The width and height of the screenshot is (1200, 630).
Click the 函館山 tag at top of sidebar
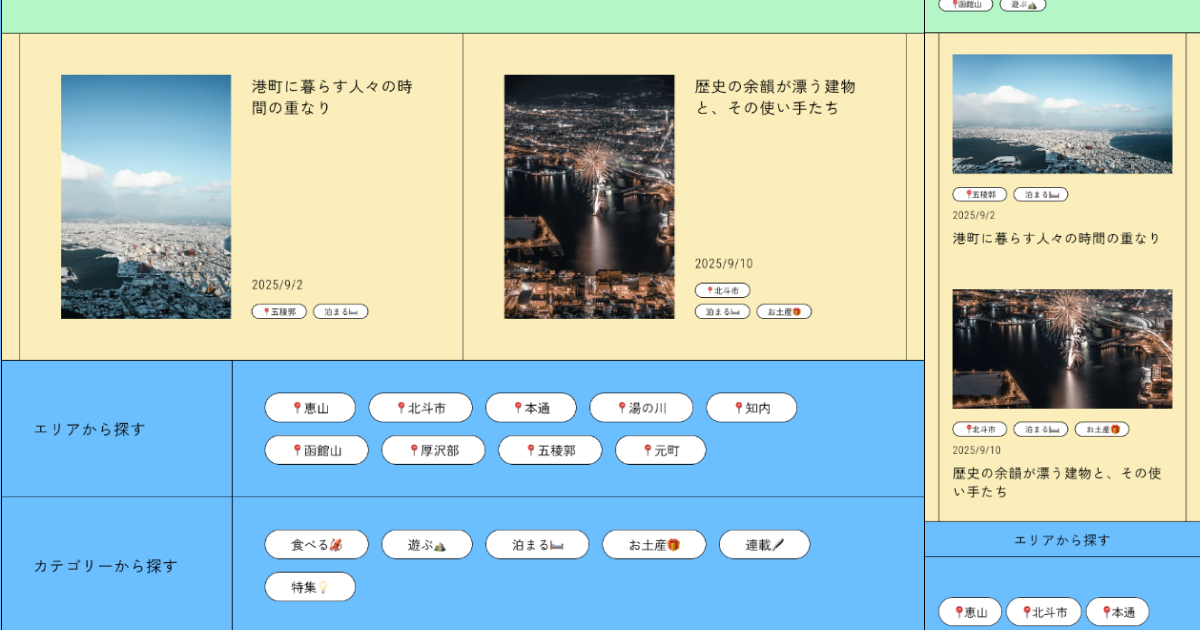click(966, 5)
